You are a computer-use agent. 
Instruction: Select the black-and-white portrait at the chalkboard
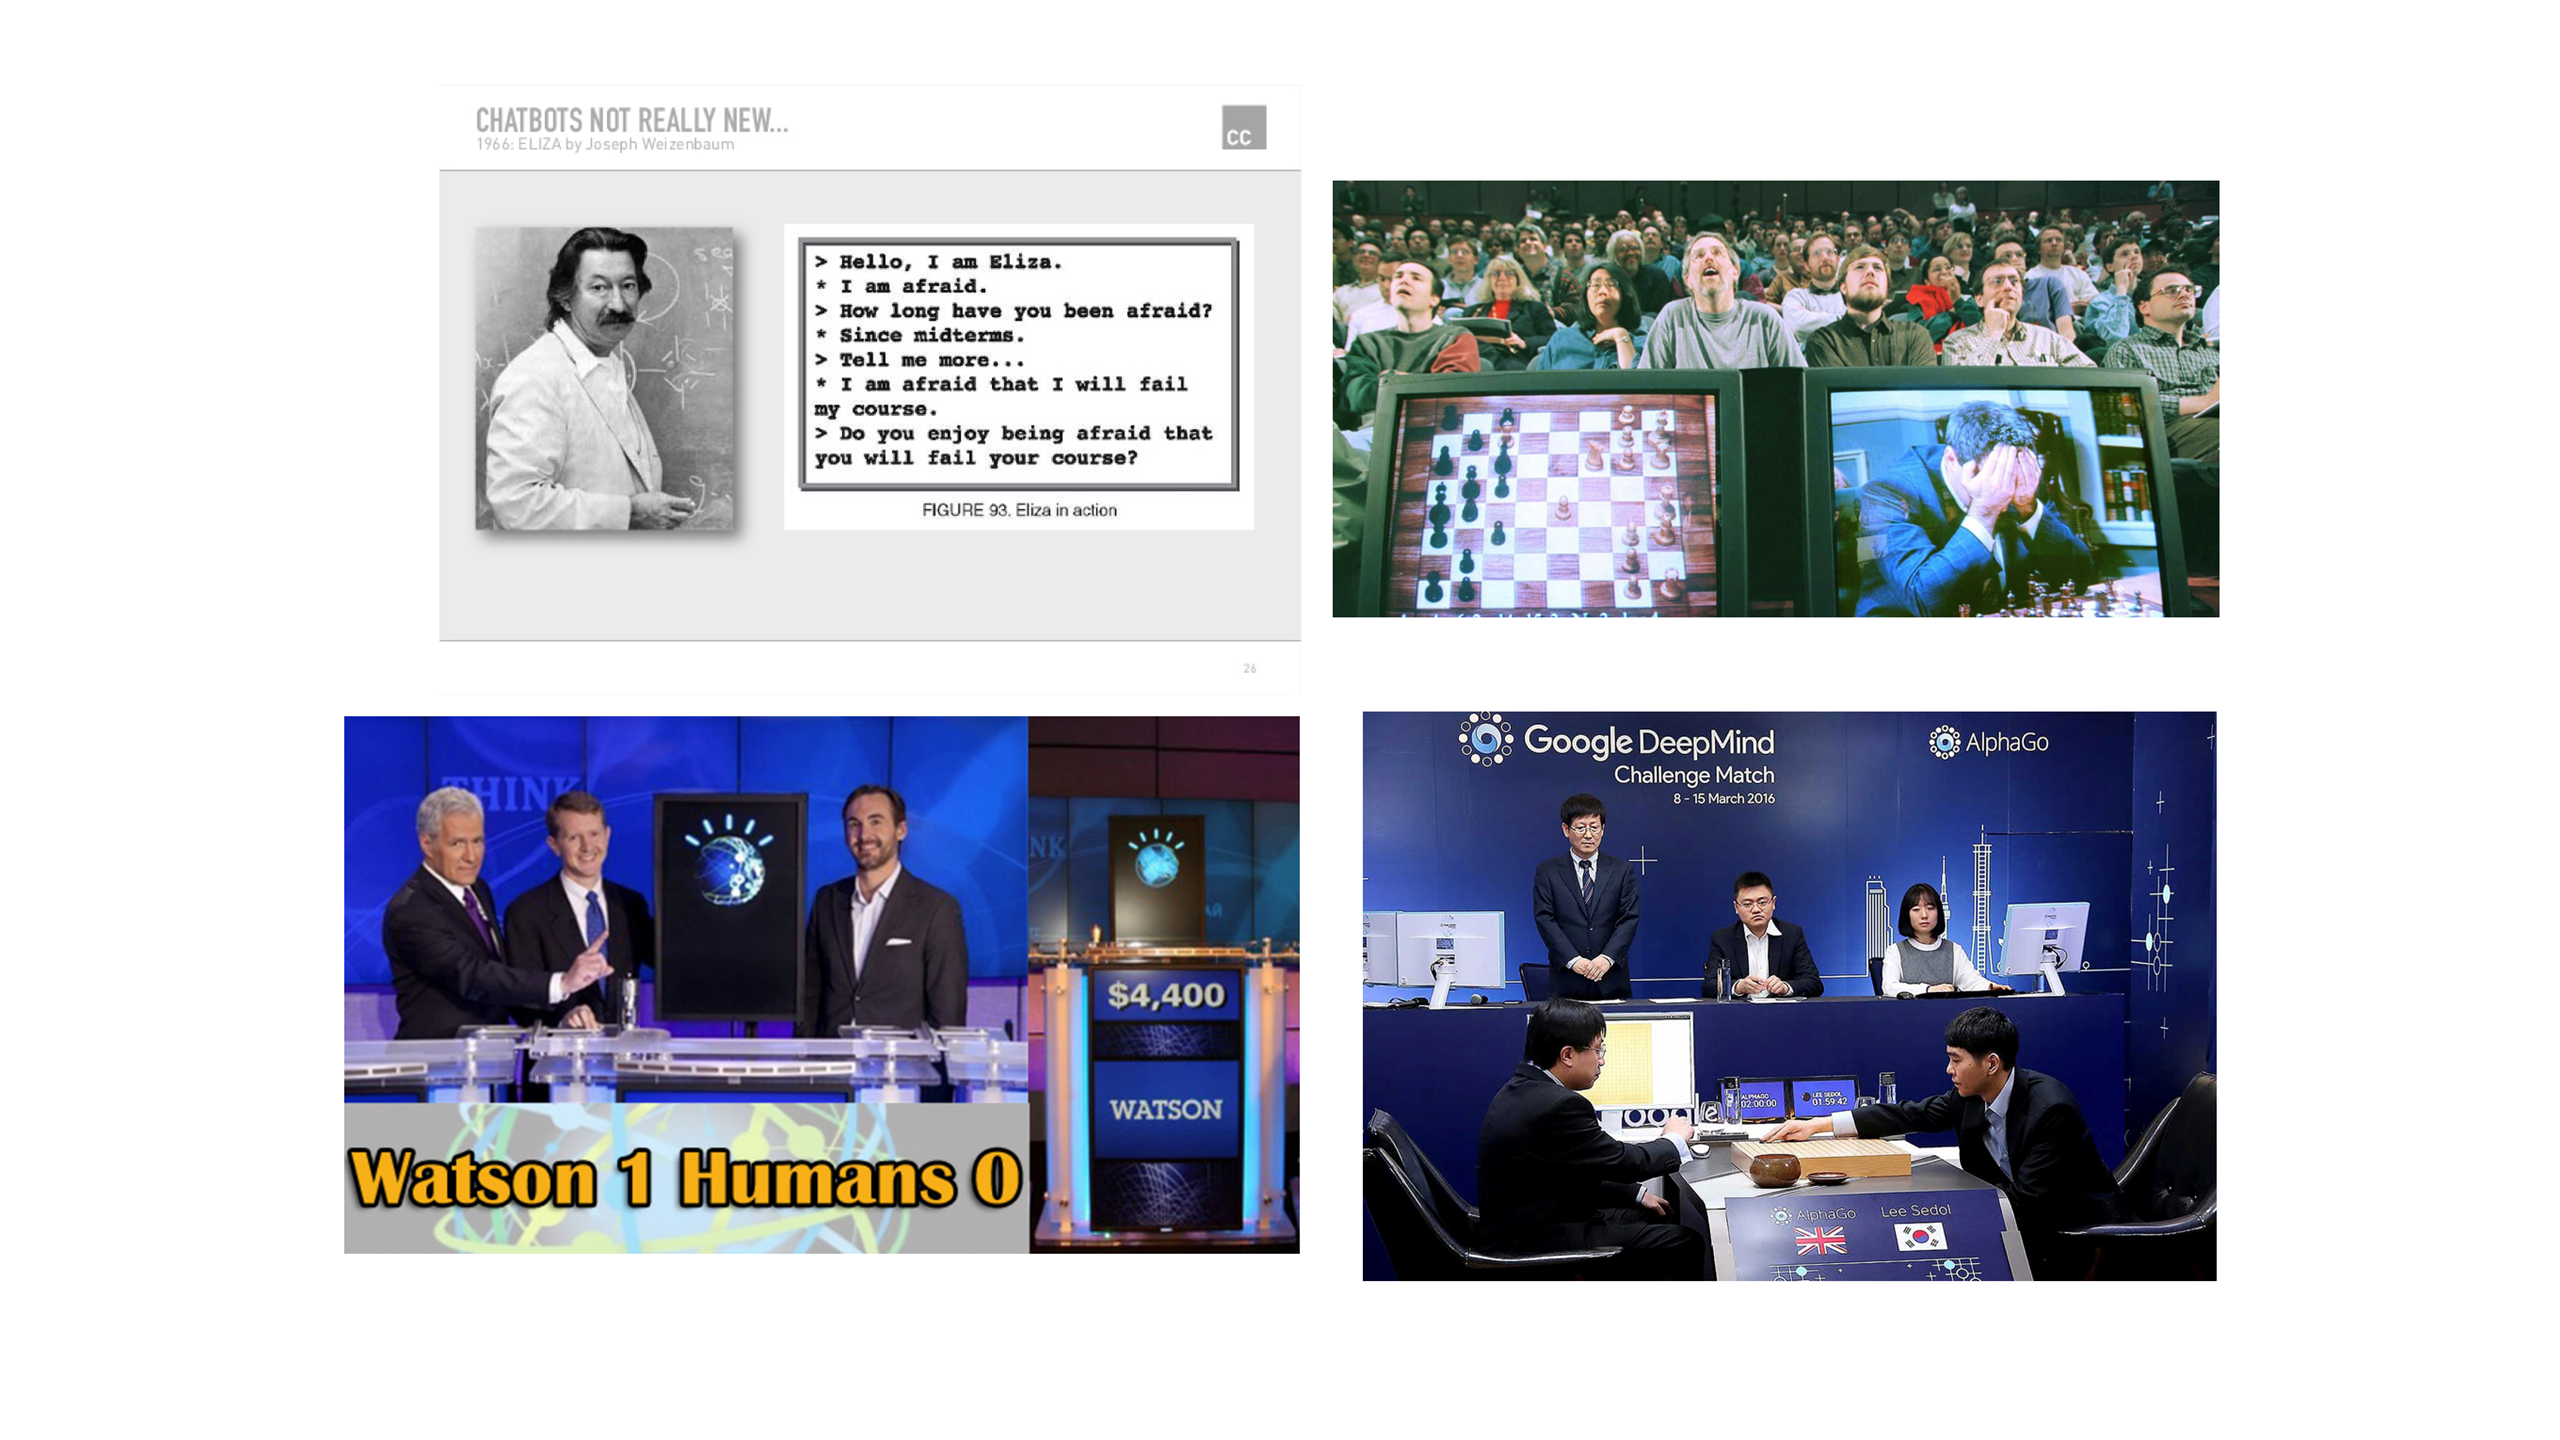604,378
